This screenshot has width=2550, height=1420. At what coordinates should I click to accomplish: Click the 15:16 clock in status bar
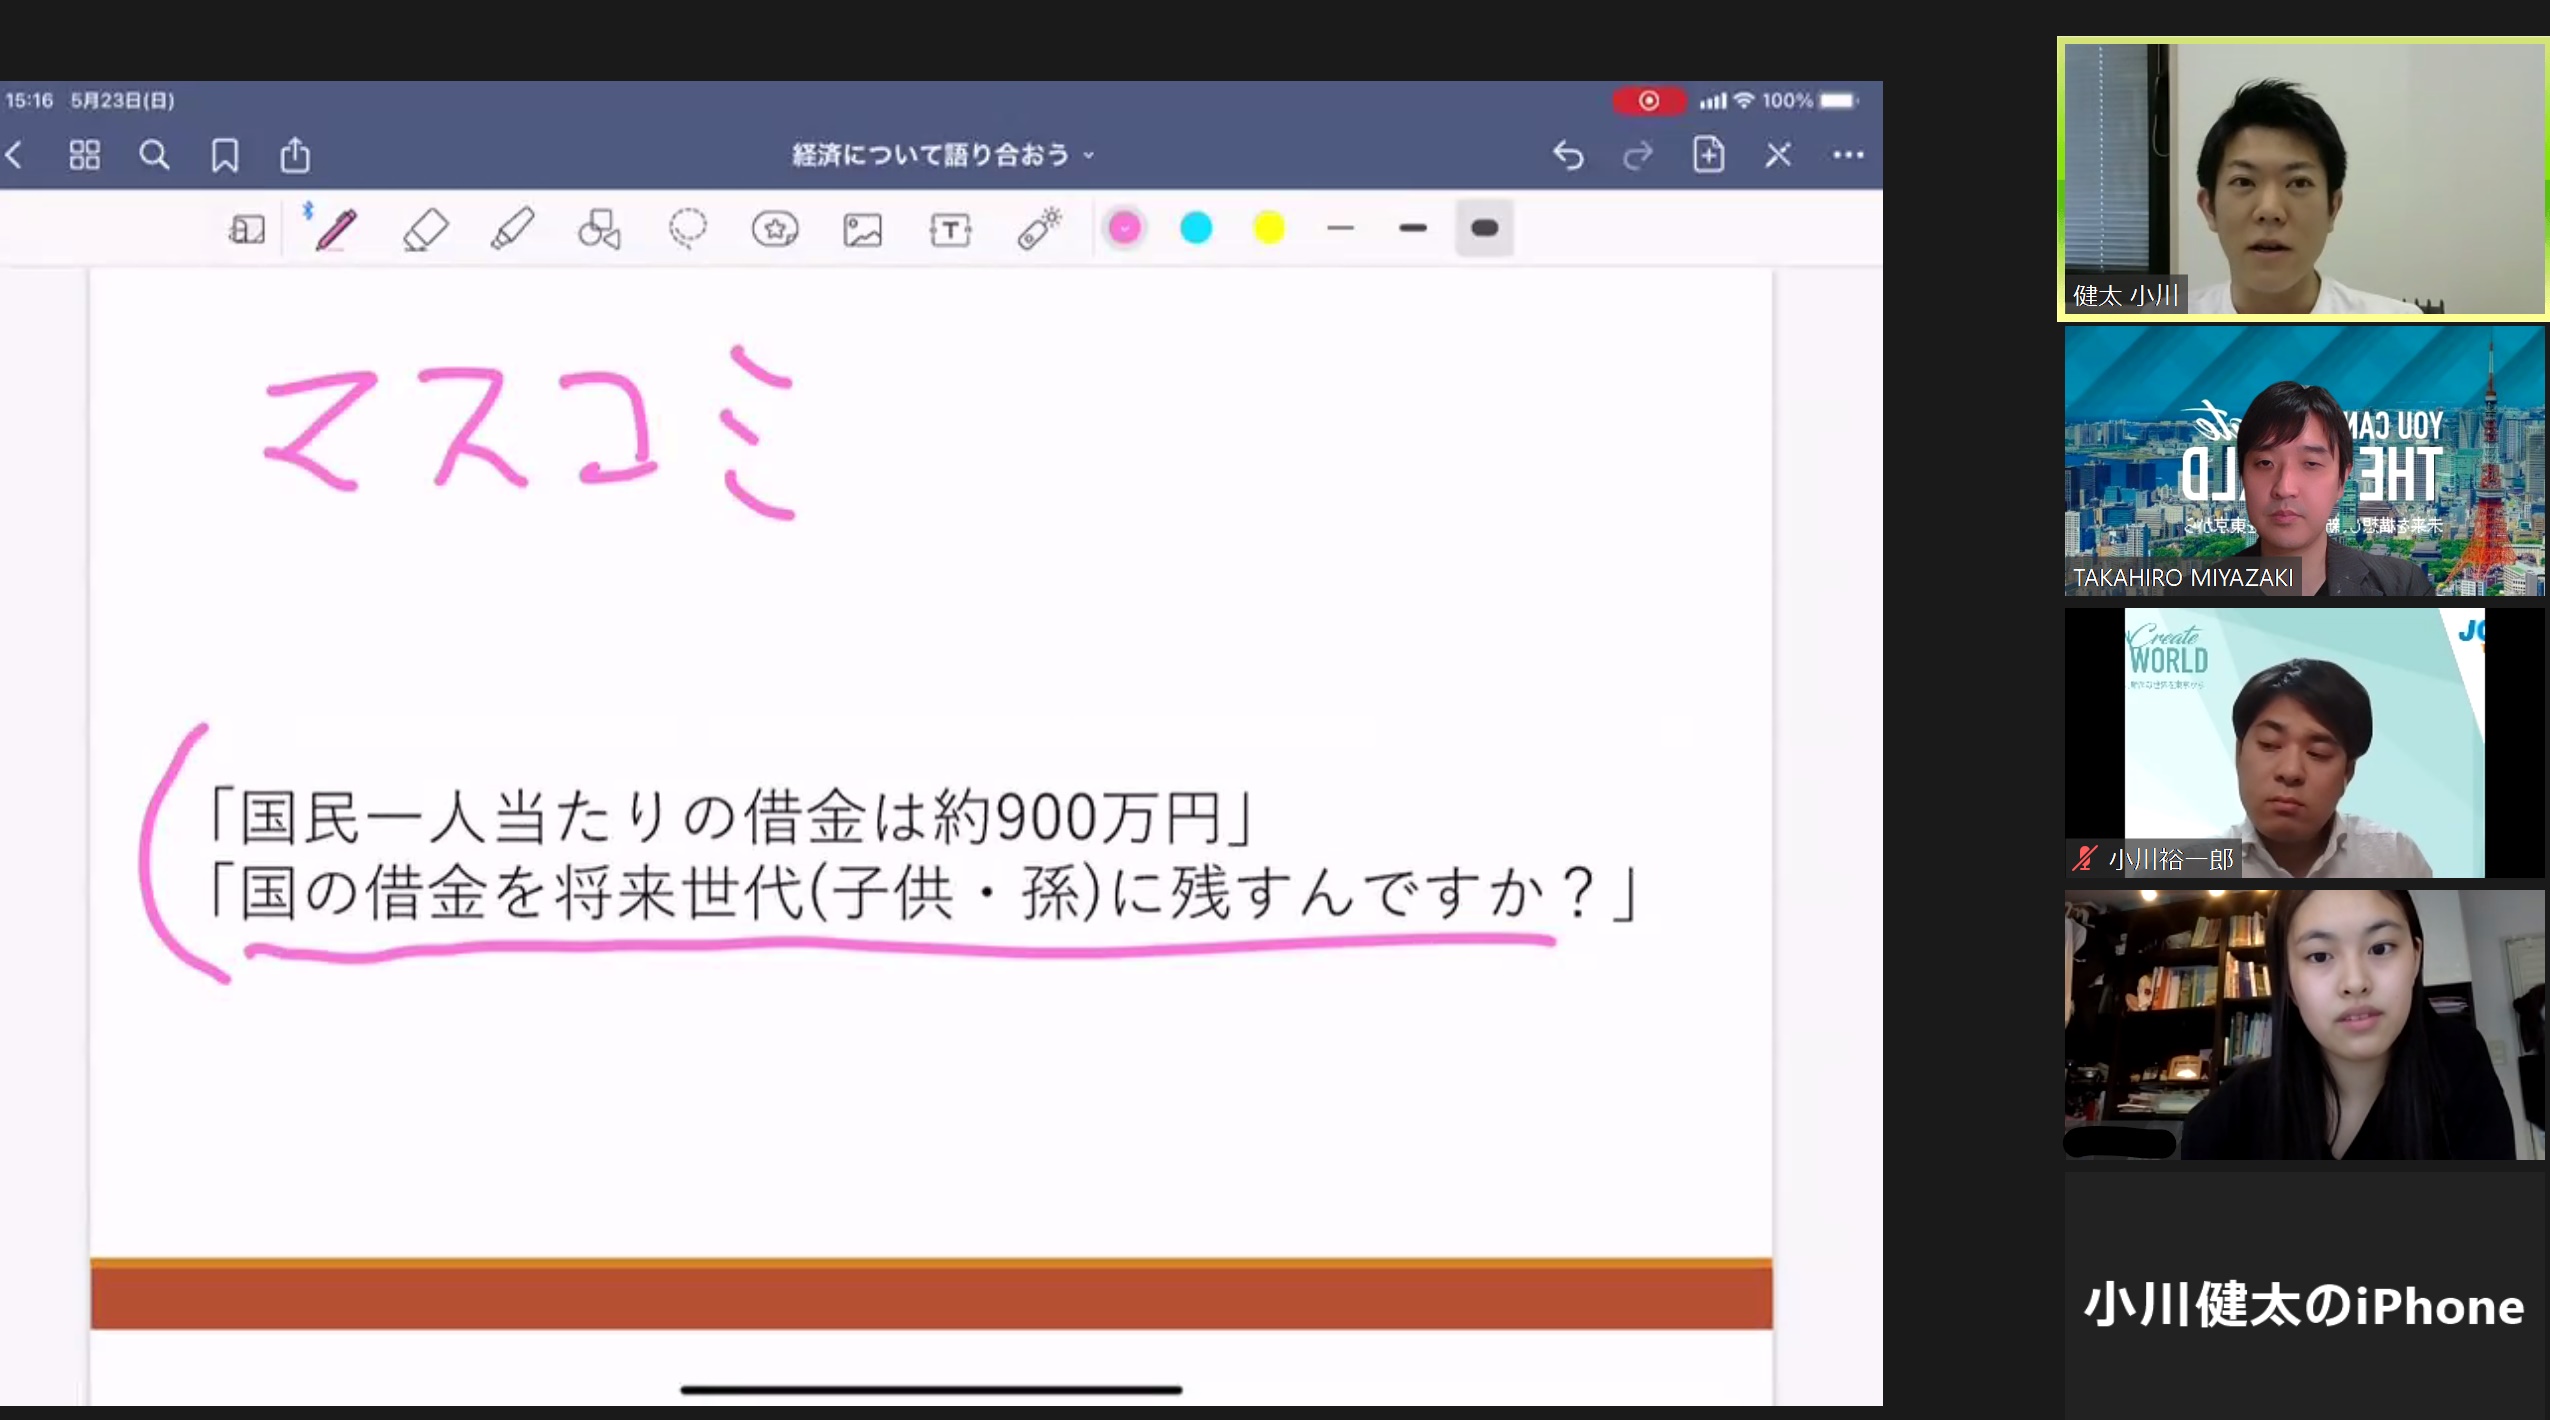click(x=29, y=100)
